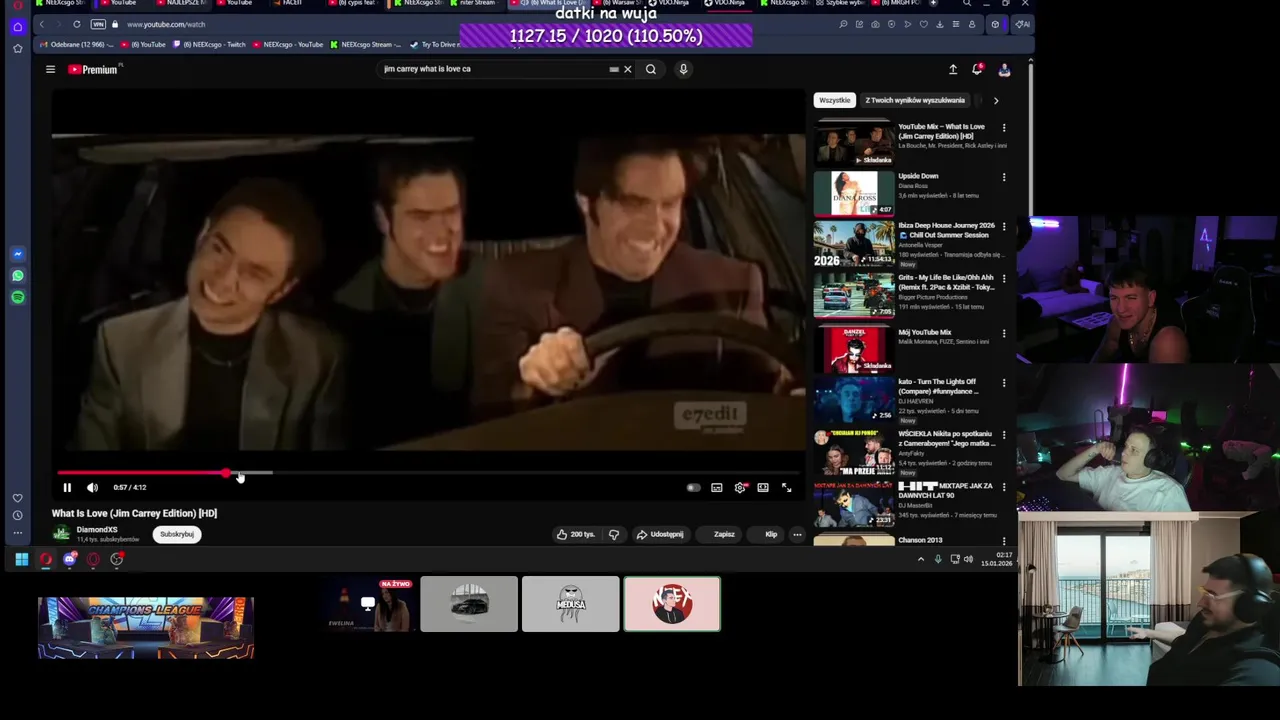
Task: Mute the video via the speaker icon
Action: [92, 487]
